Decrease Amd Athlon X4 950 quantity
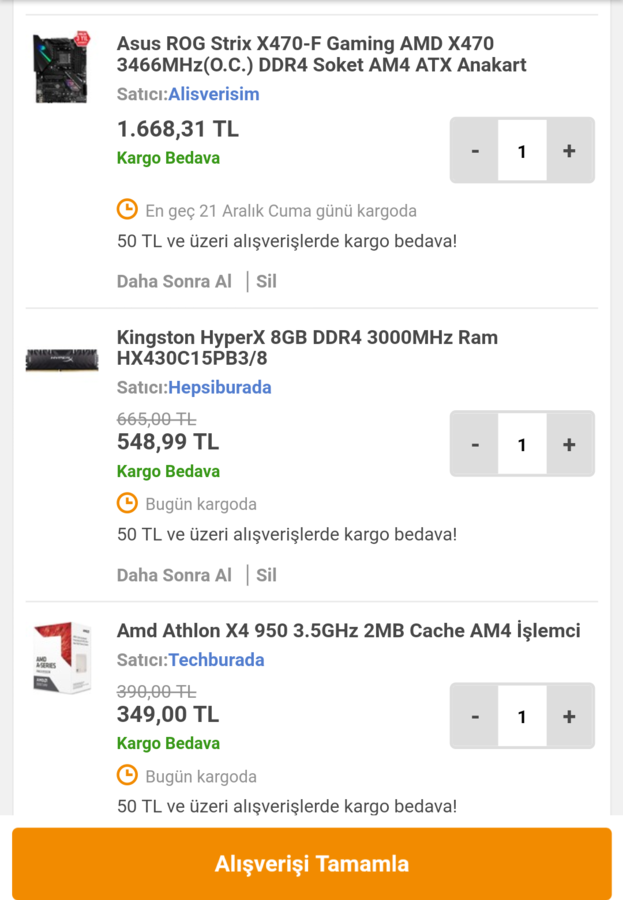623x900 pixels. pos(475,716)
